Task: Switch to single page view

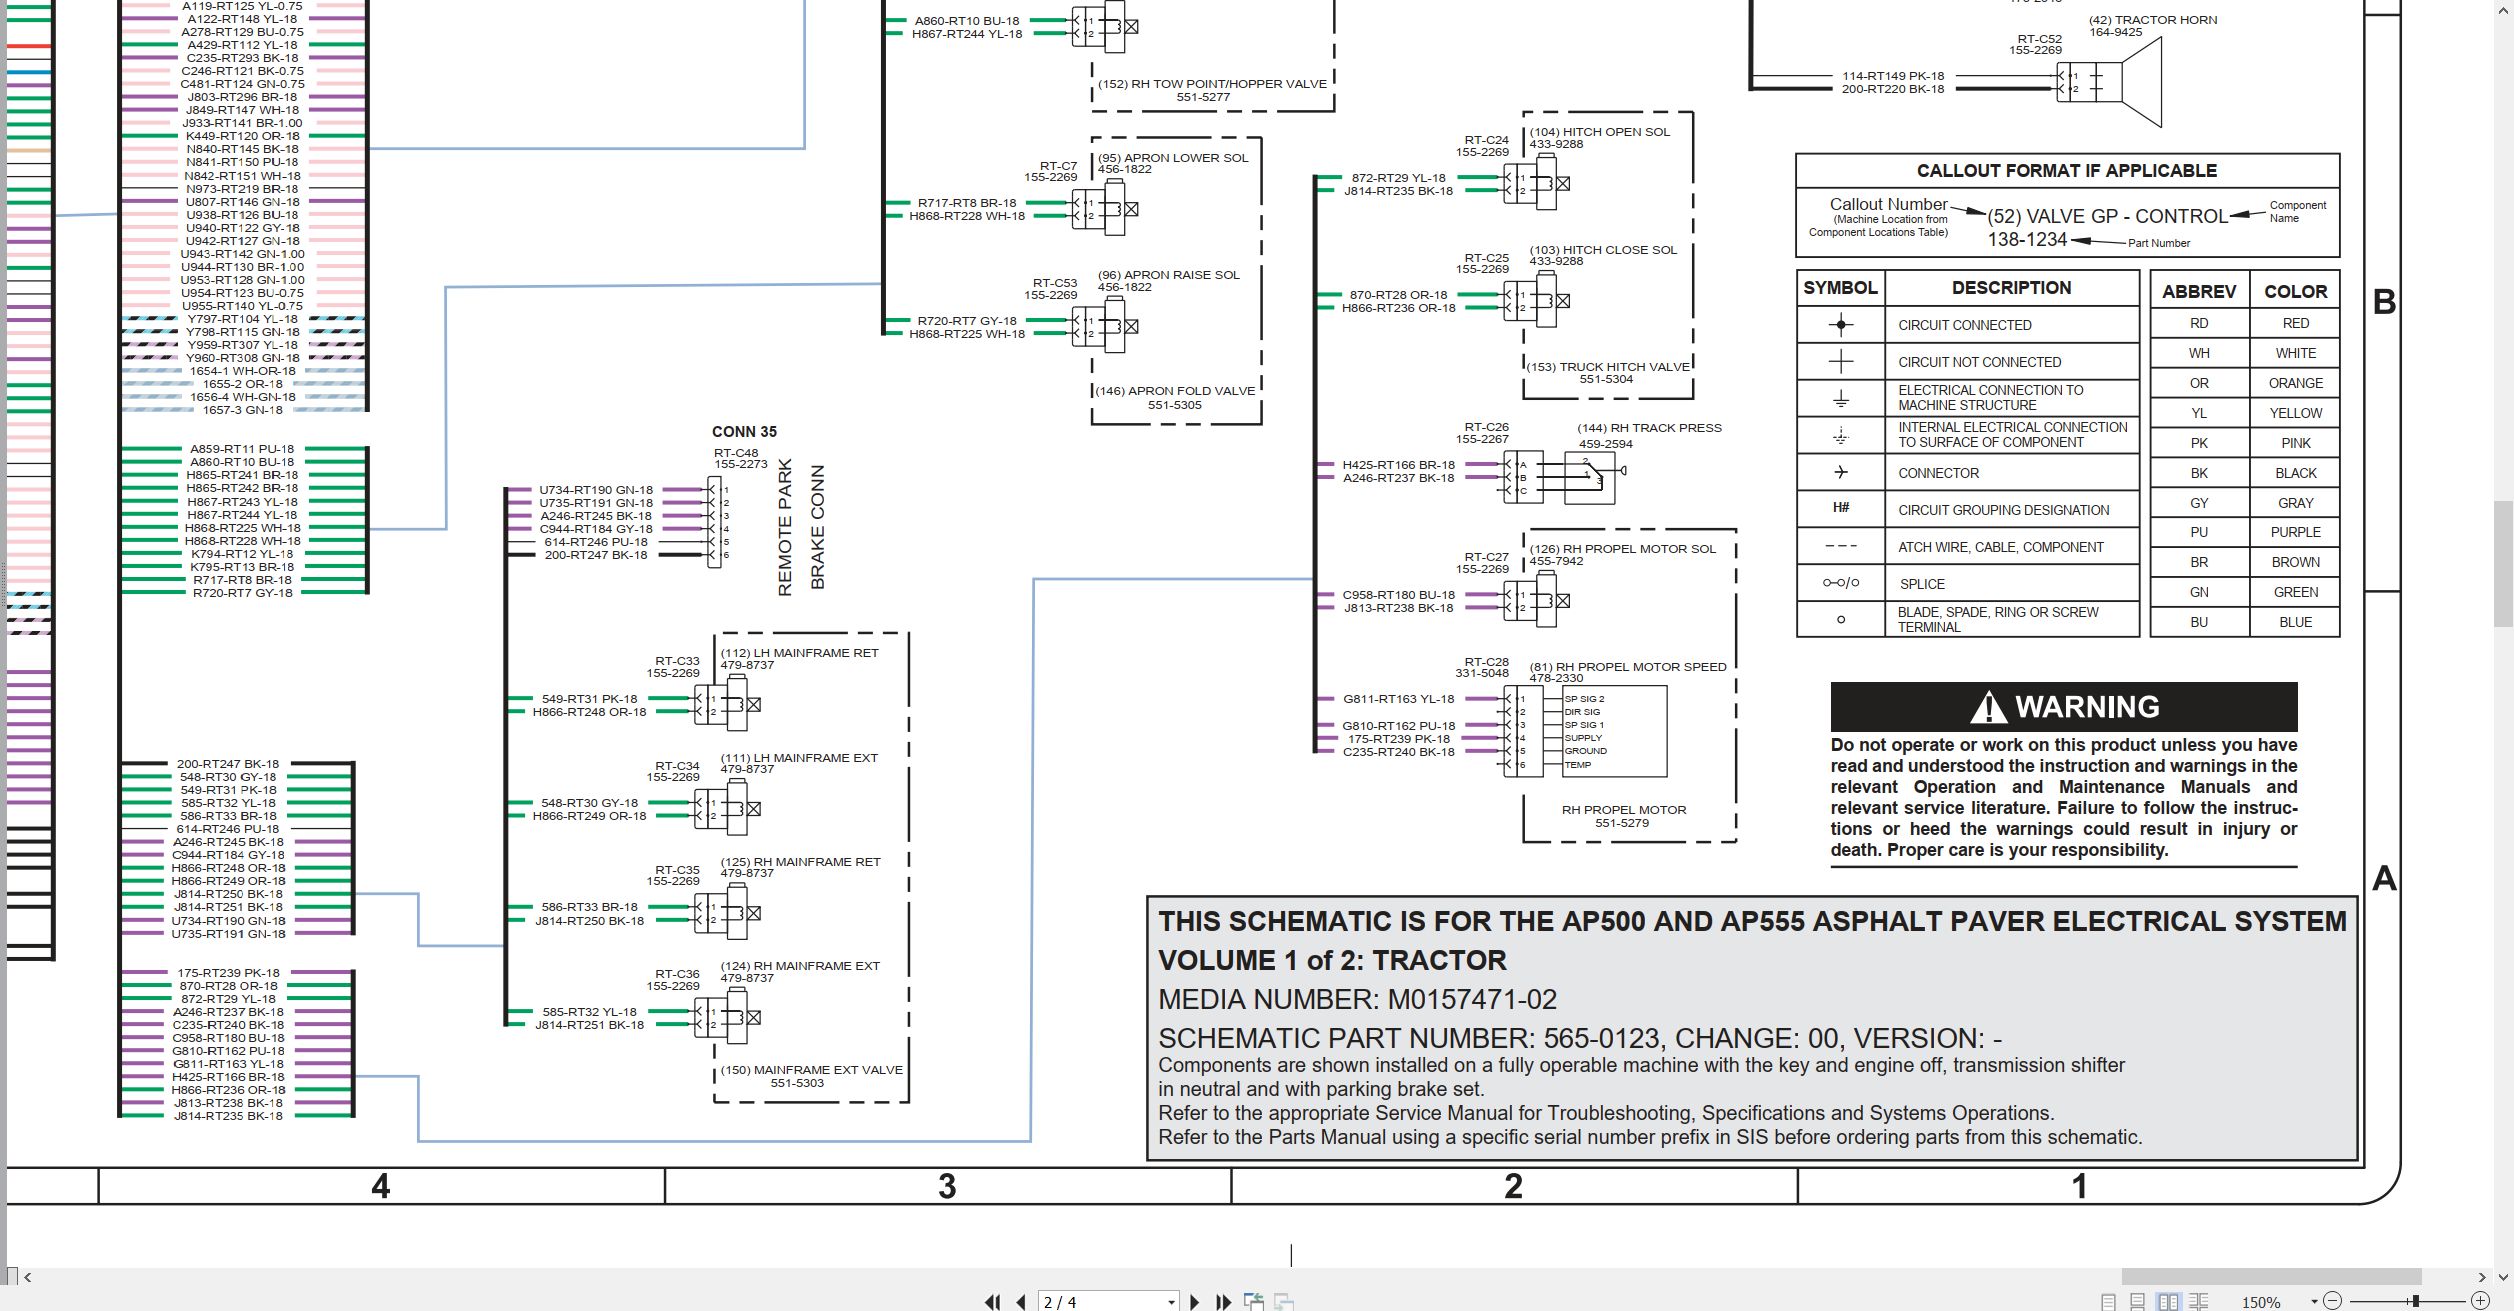Action: pyautogui.click(x=2108, y=1302)
